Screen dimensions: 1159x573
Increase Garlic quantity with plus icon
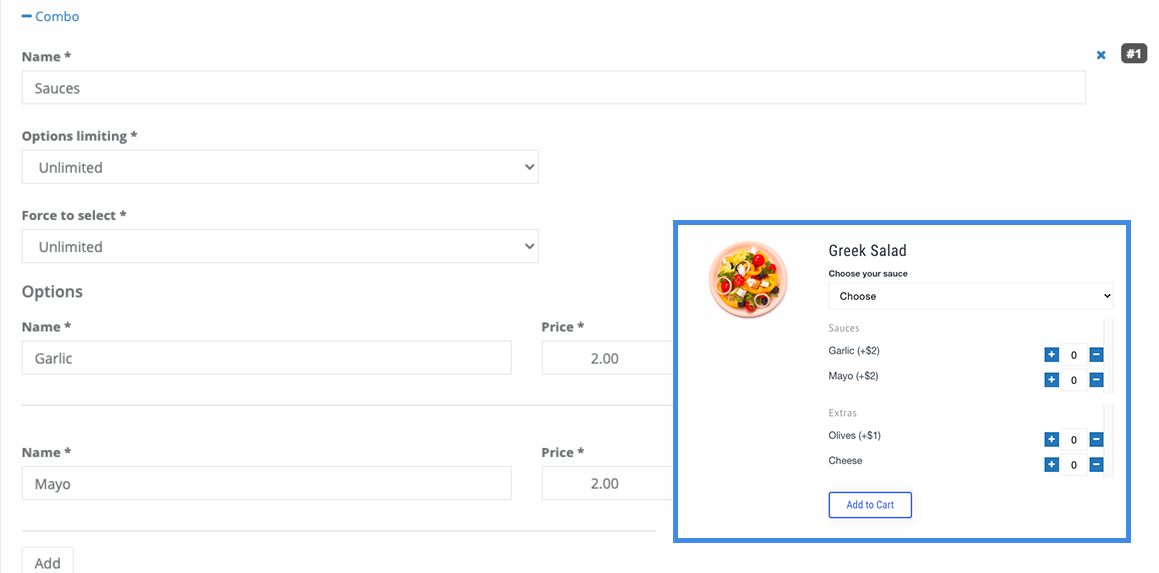(1051, 355)
